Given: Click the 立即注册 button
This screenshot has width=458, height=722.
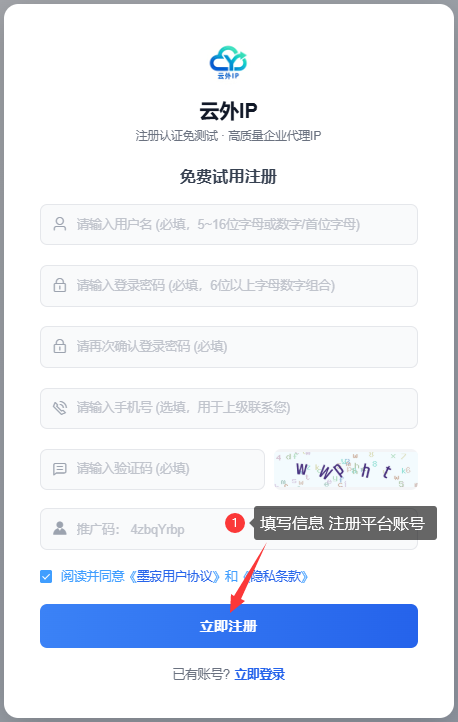Looking at the screenshot, I should coord(229,626).
